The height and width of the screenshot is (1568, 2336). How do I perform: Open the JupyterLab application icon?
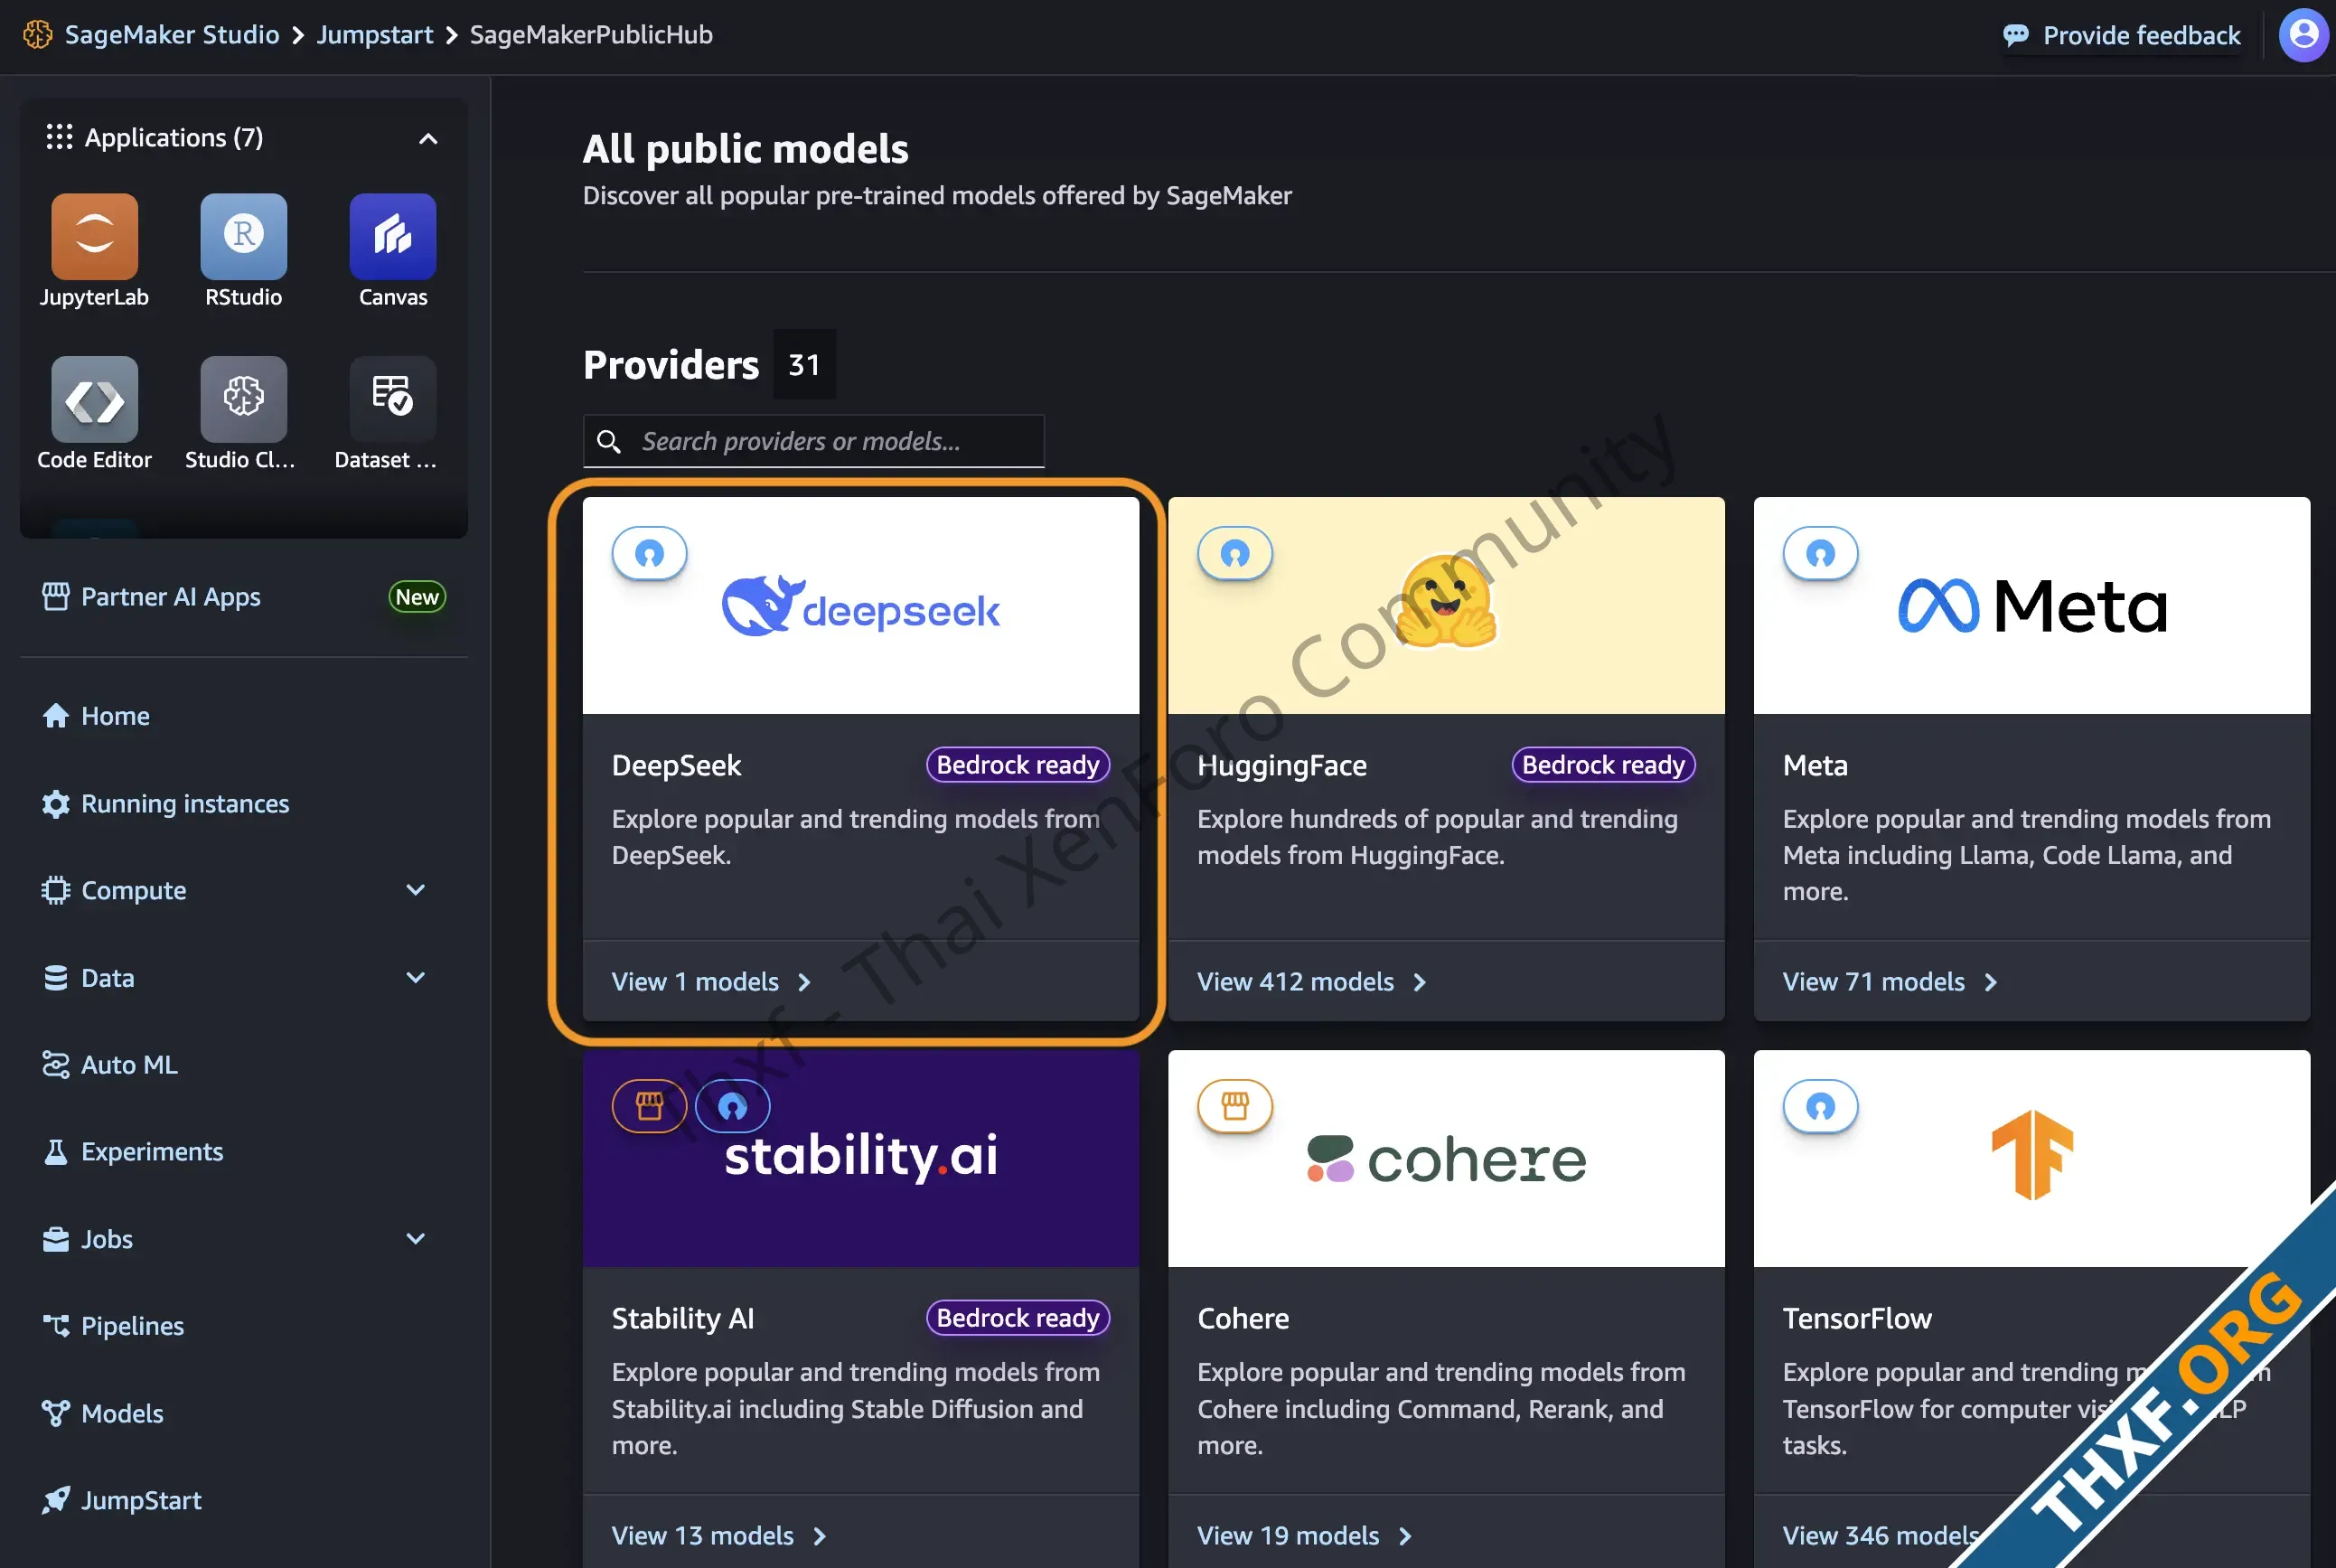pos(94,237)
